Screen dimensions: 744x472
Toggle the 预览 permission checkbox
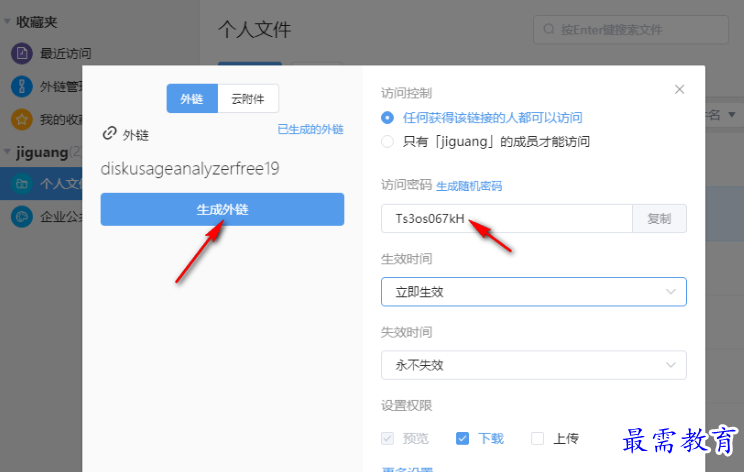point(387,438)
